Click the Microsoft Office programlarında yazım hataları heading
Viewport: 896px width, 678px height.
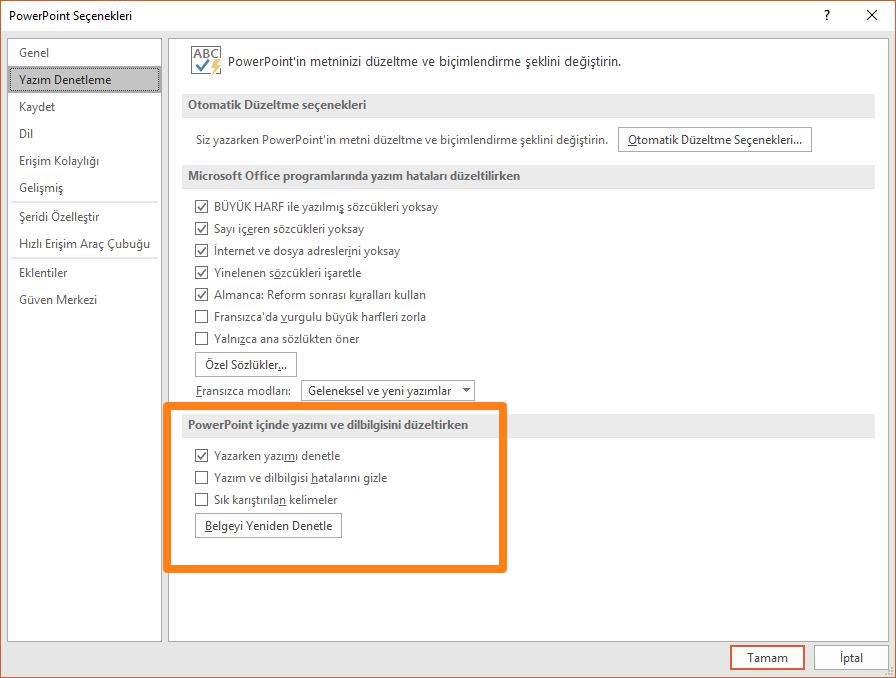coord(354,176)
